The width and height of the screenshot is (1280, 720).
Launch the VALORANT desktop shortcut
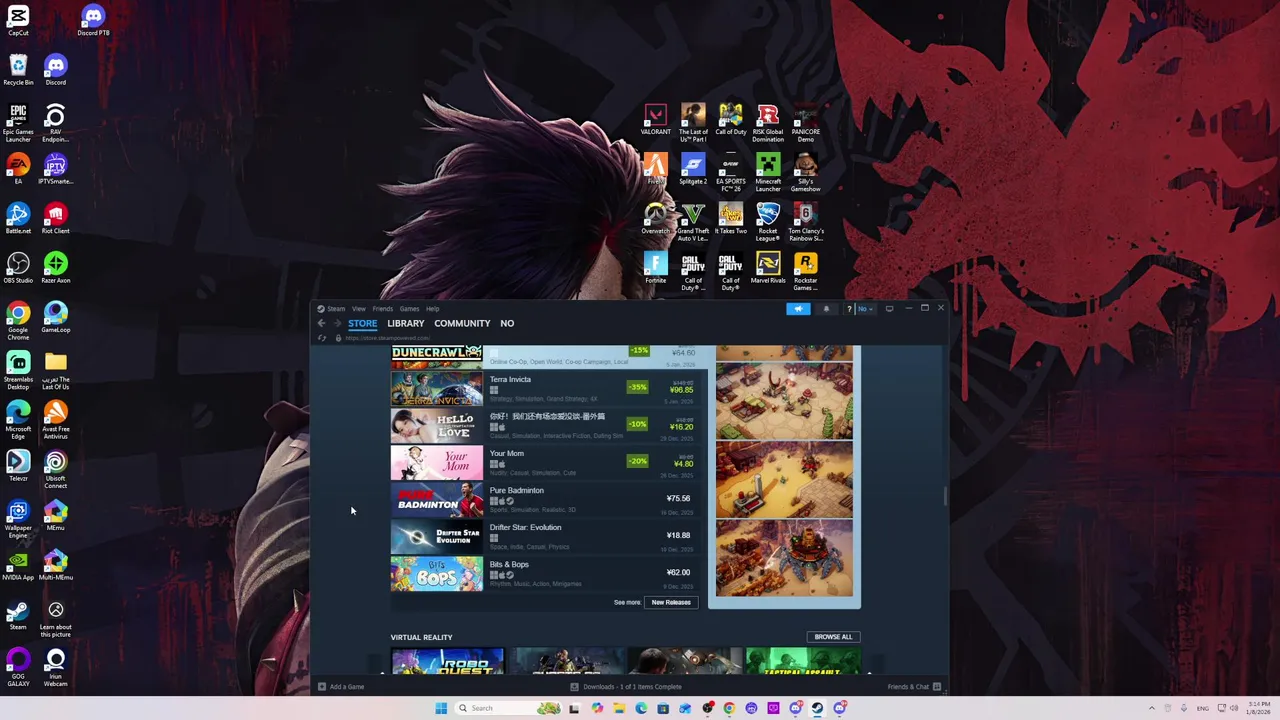[x=655, y=120]
